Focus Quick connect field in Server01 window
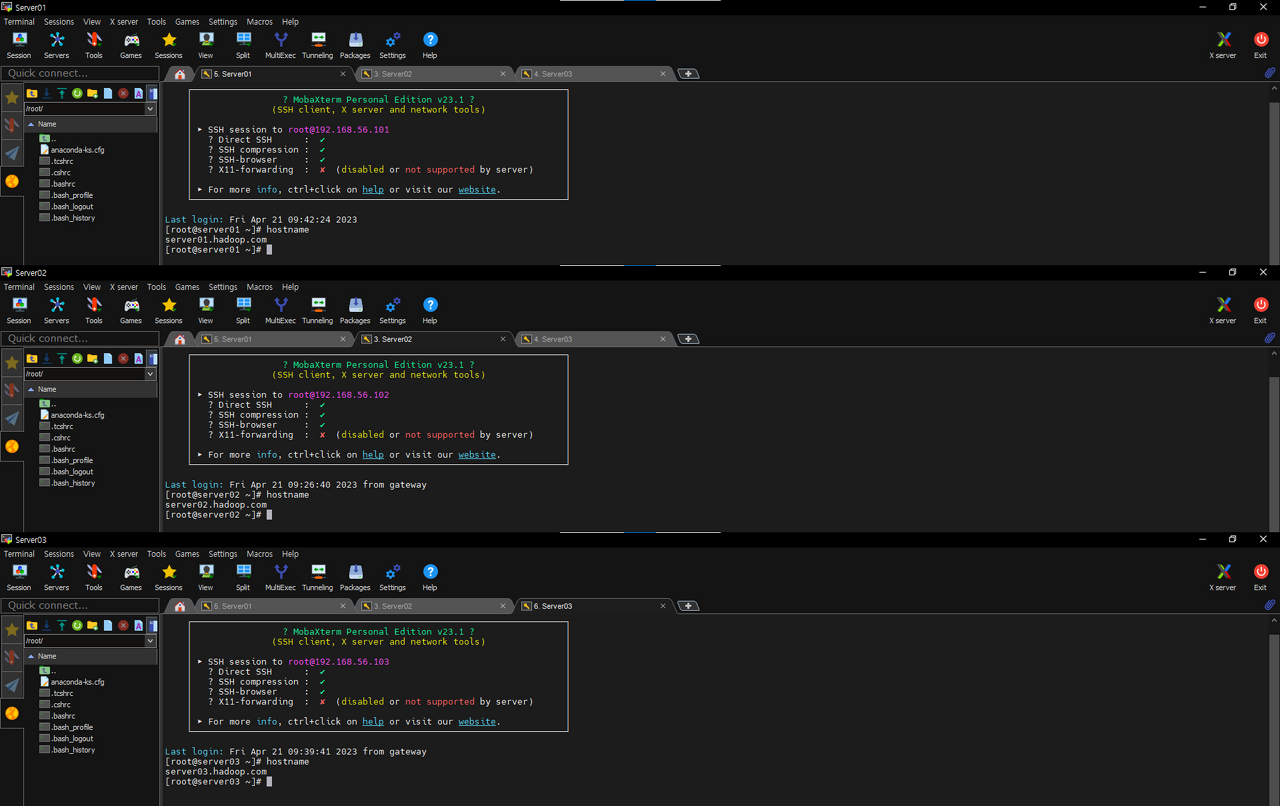The width and height of the screenshot is (1280, 806). (80, 73)
